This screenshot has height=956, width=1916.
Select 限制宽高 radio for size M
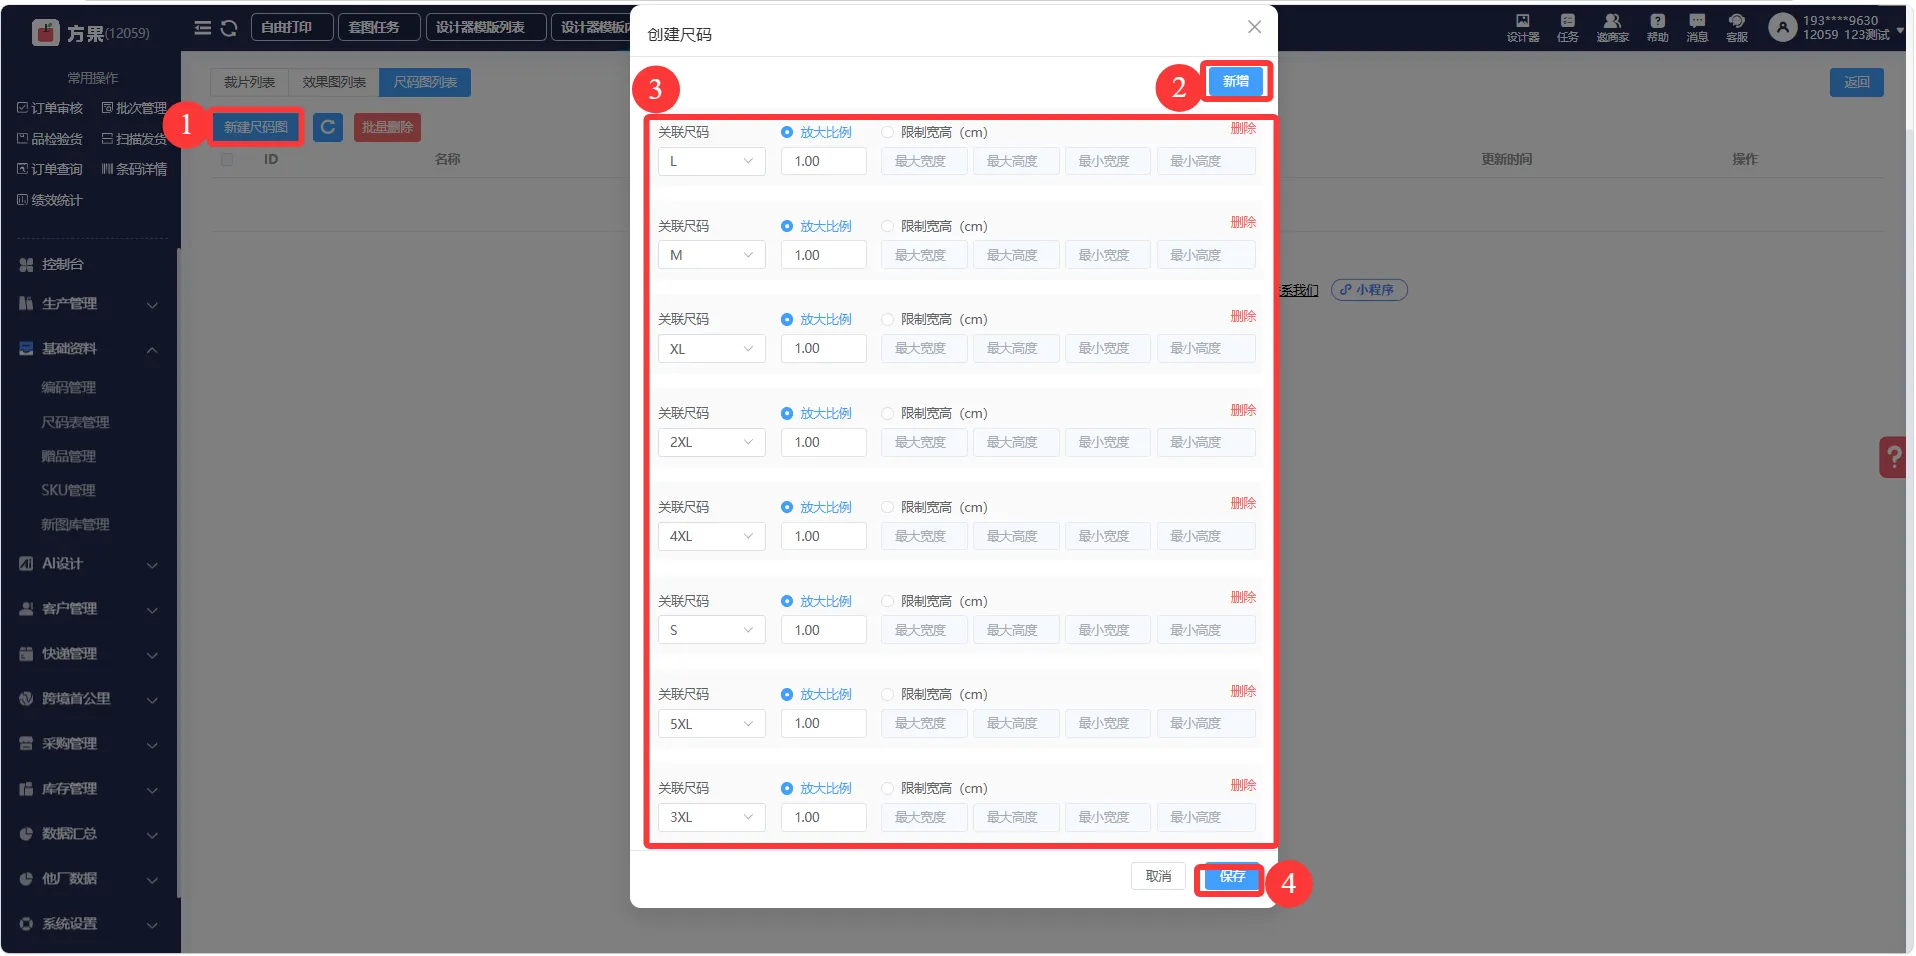pyautogui.click(x=887, y=226)
